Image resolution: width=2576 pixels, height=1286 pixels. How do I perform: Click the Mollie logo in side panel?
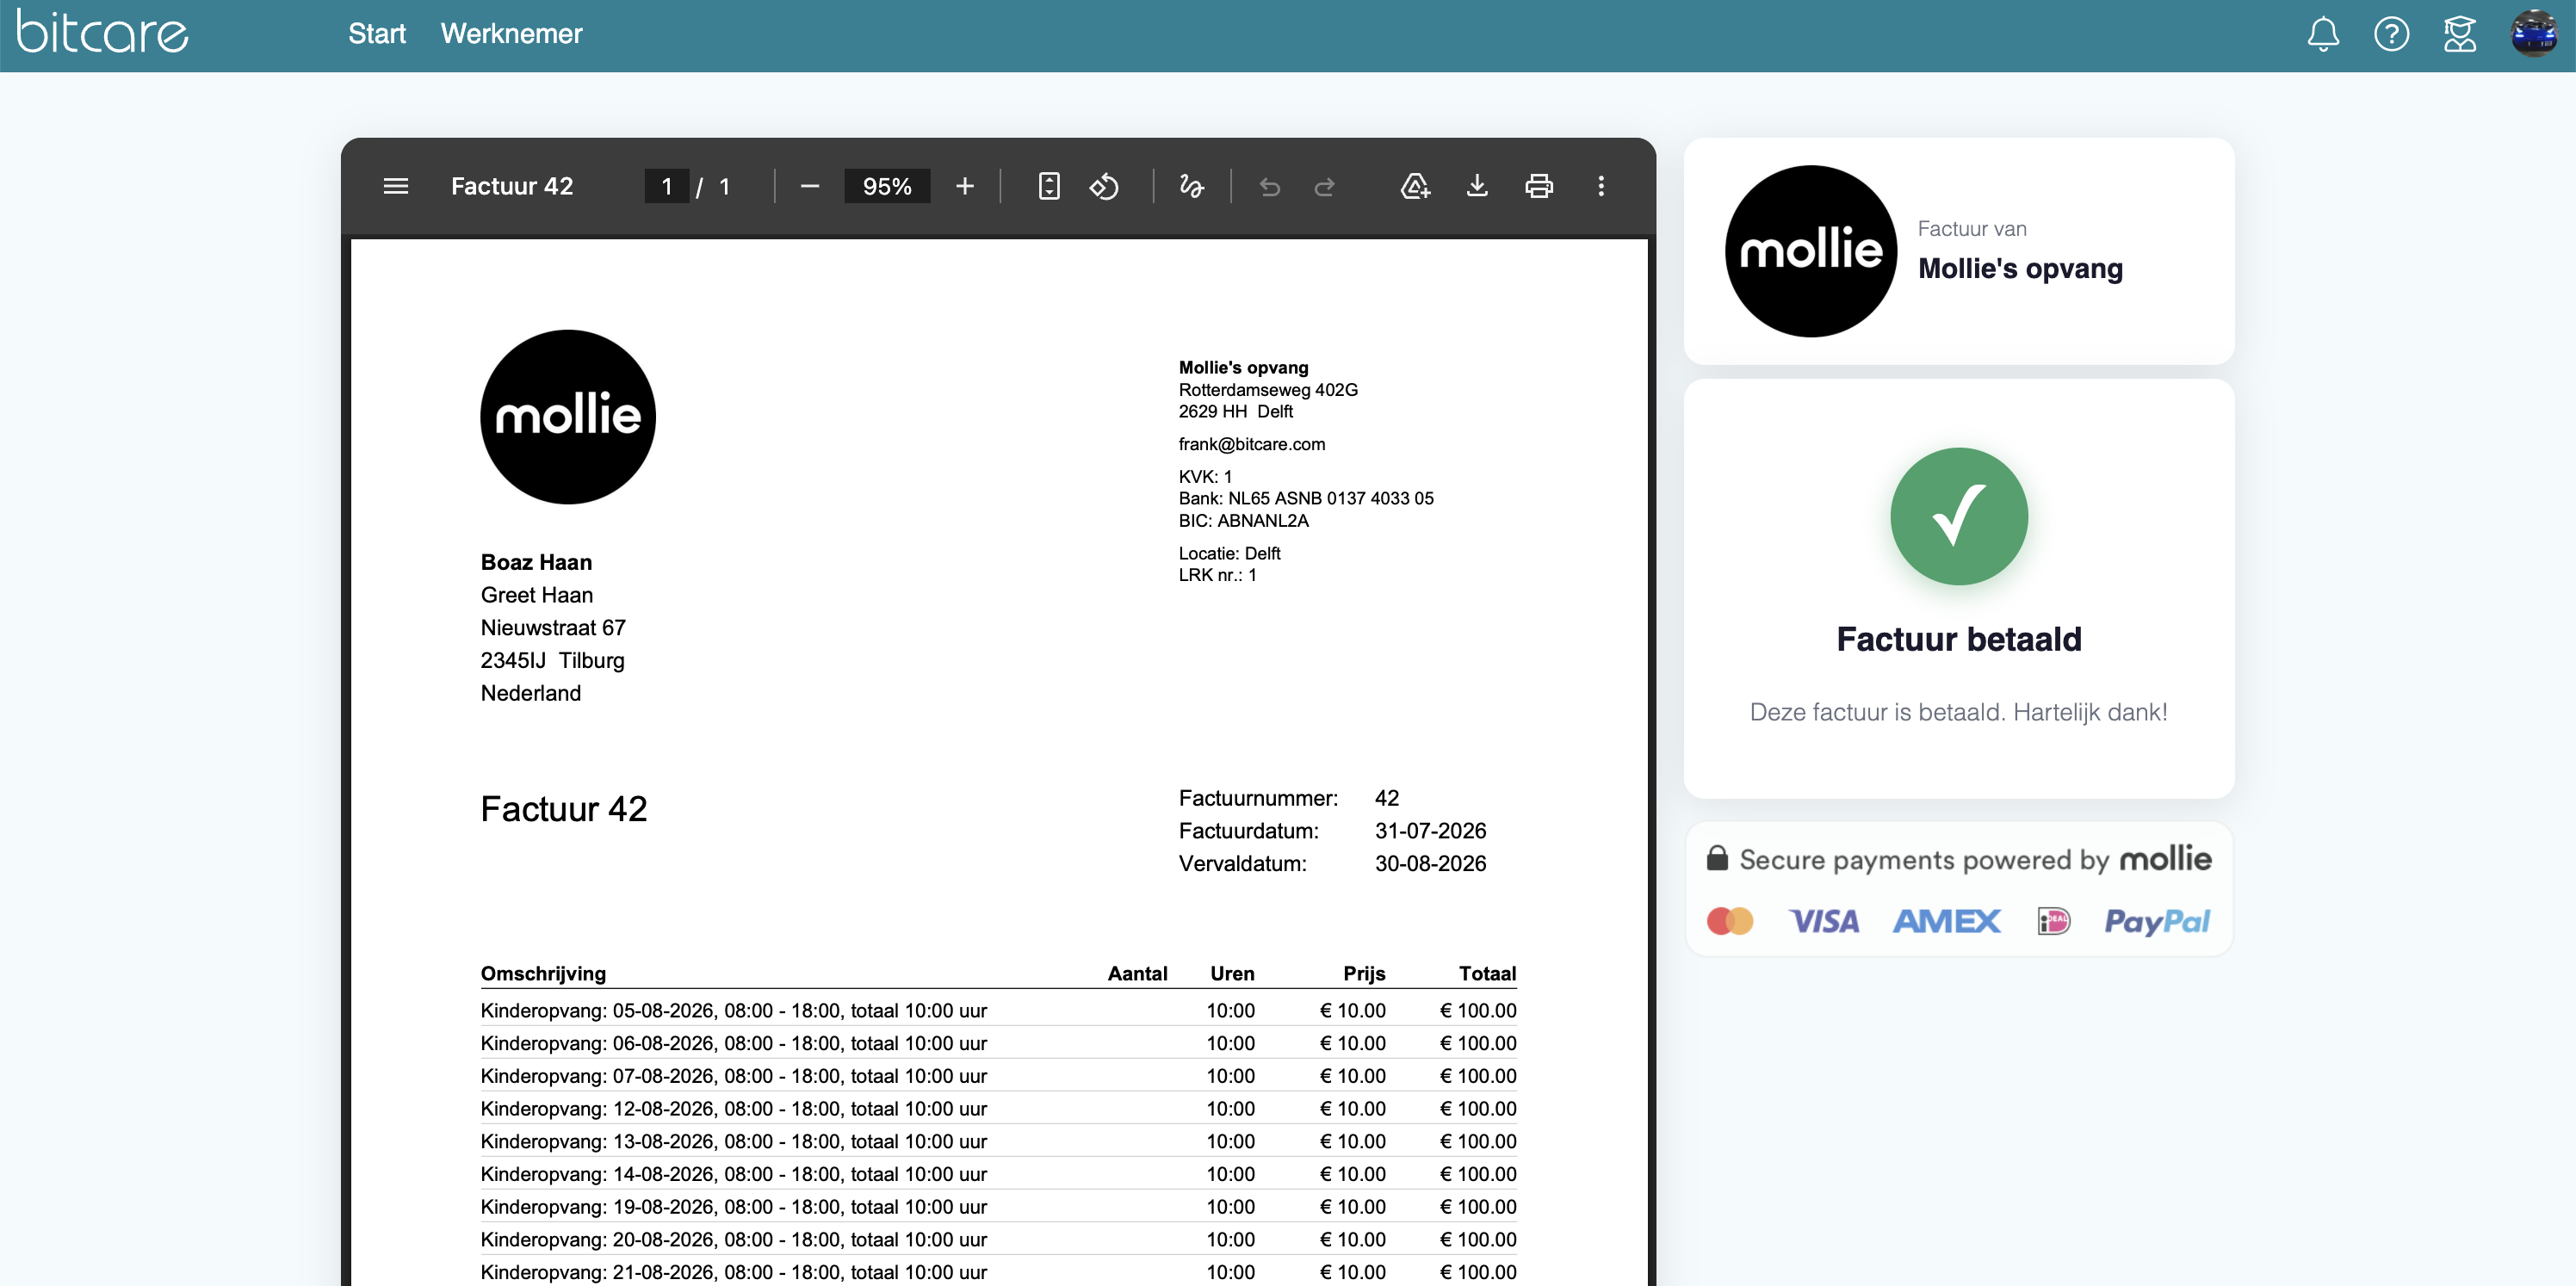coord(1810,251)
